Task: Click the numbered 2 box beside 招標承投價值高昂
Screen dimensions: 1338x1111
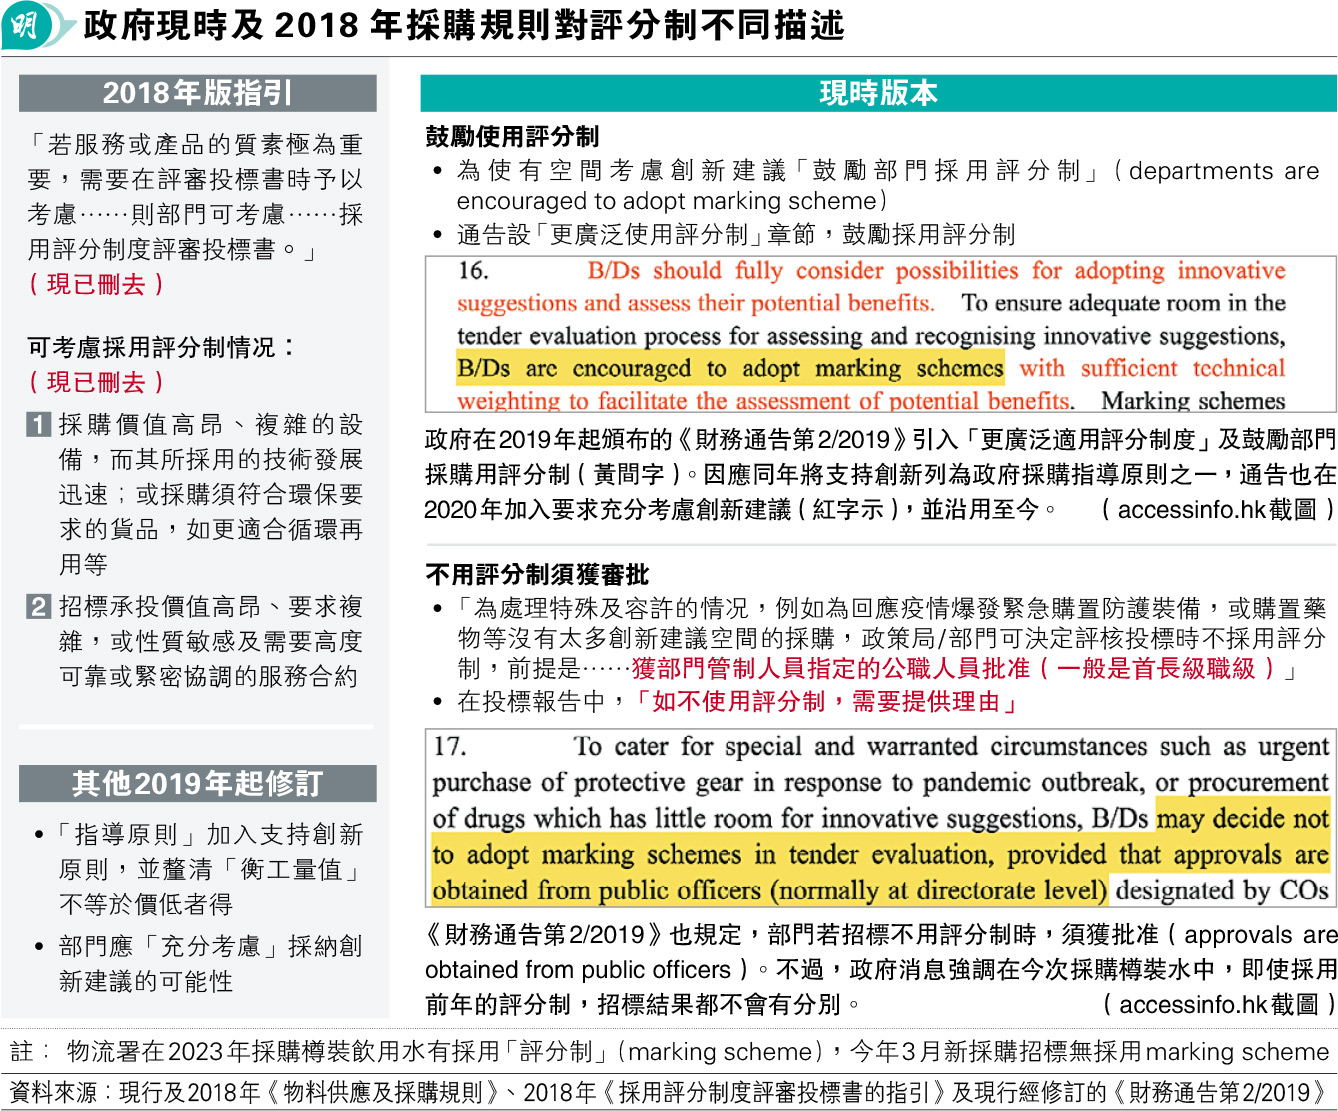Action: pyautogui.click(x=38, y=606)
